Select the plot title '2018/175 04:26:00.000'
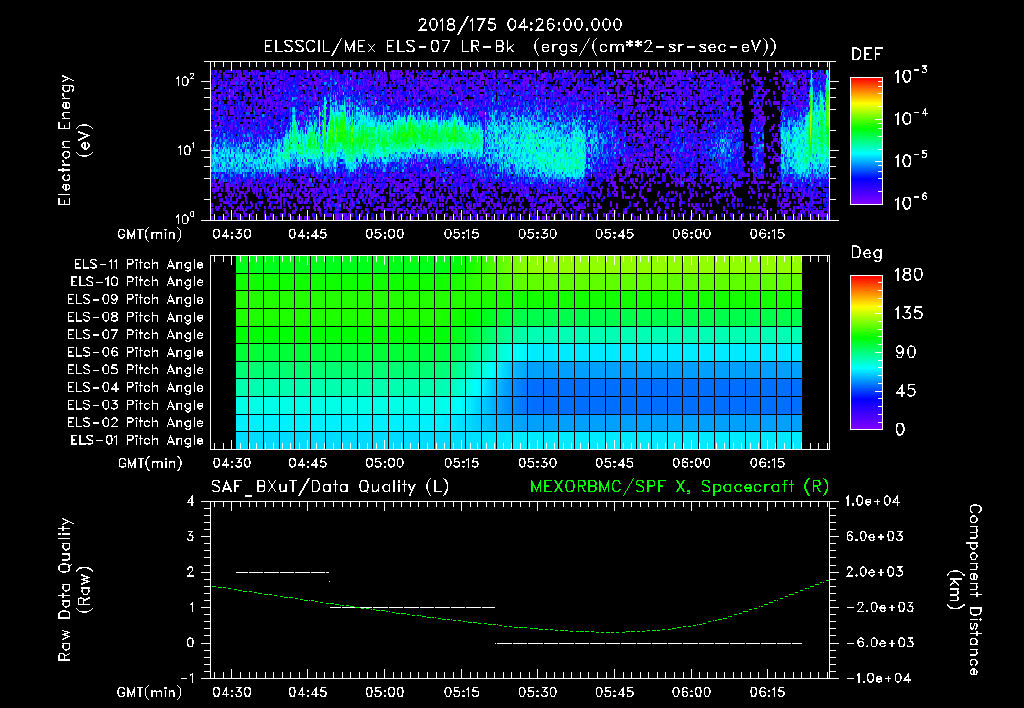The image size is (1024, 708). click(x=520, y=25)
